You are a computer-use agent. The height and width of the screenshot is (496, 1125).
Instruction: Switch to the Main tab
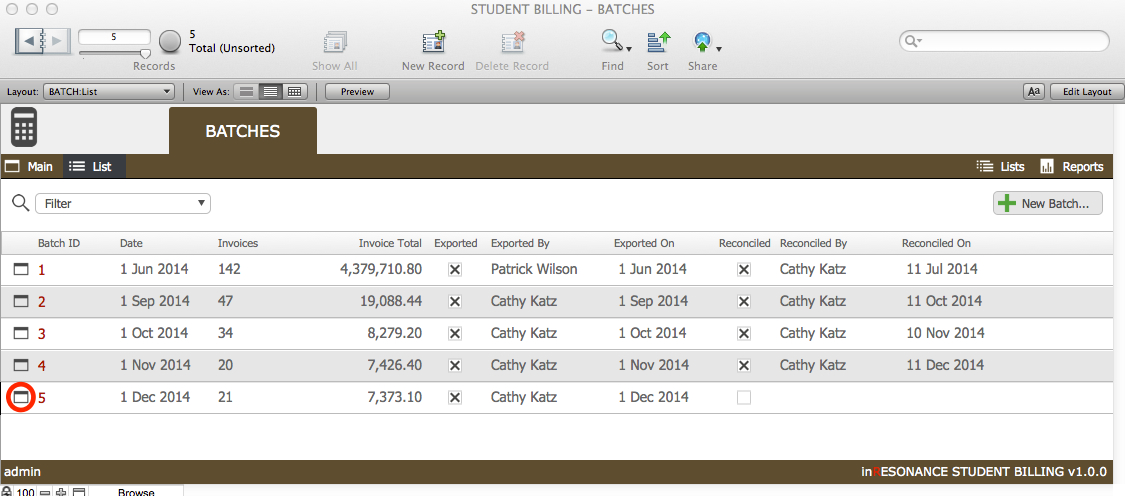tap(29, 167)
